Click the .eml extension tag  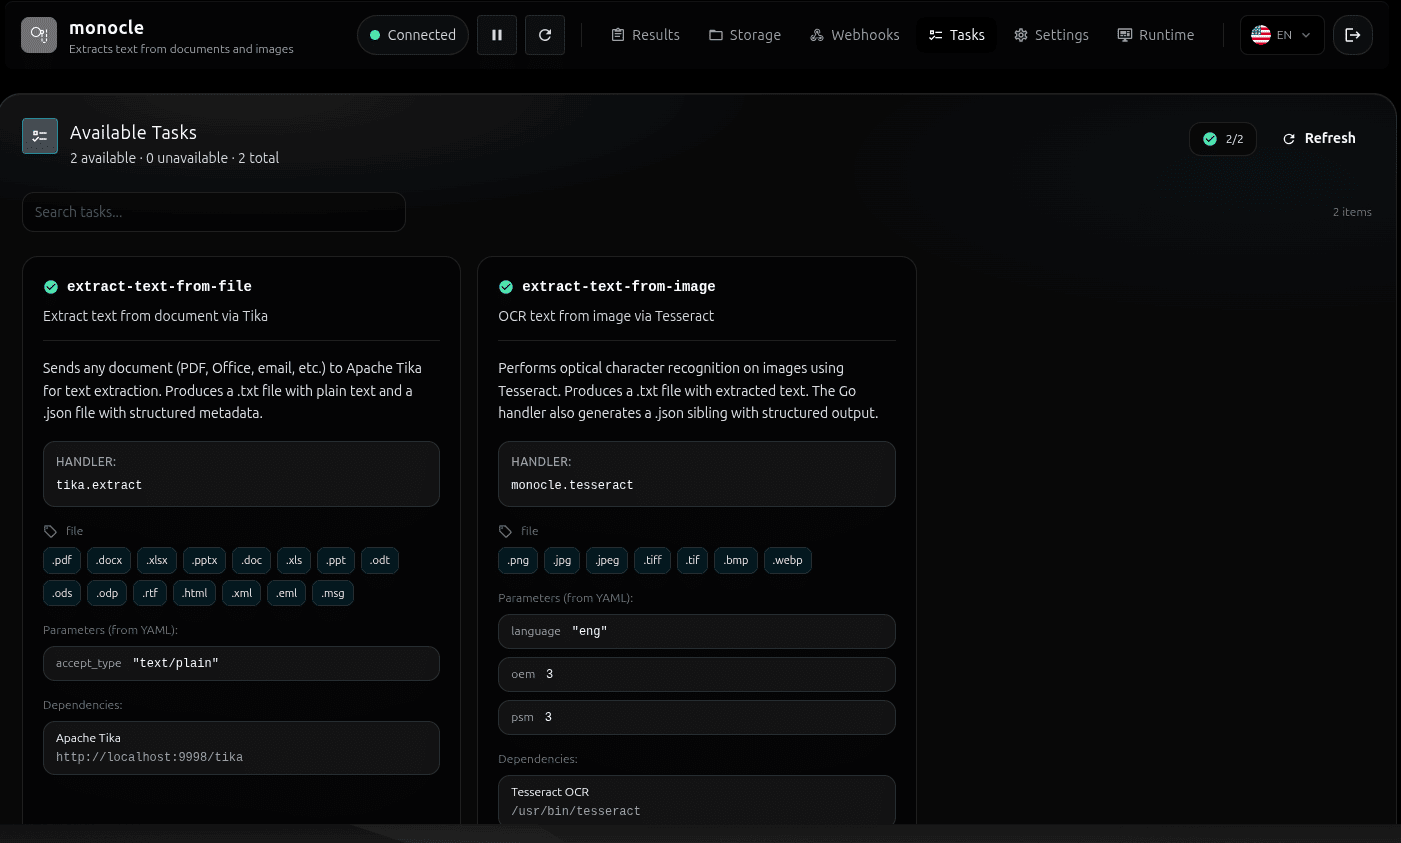click(x=287, y=594)
